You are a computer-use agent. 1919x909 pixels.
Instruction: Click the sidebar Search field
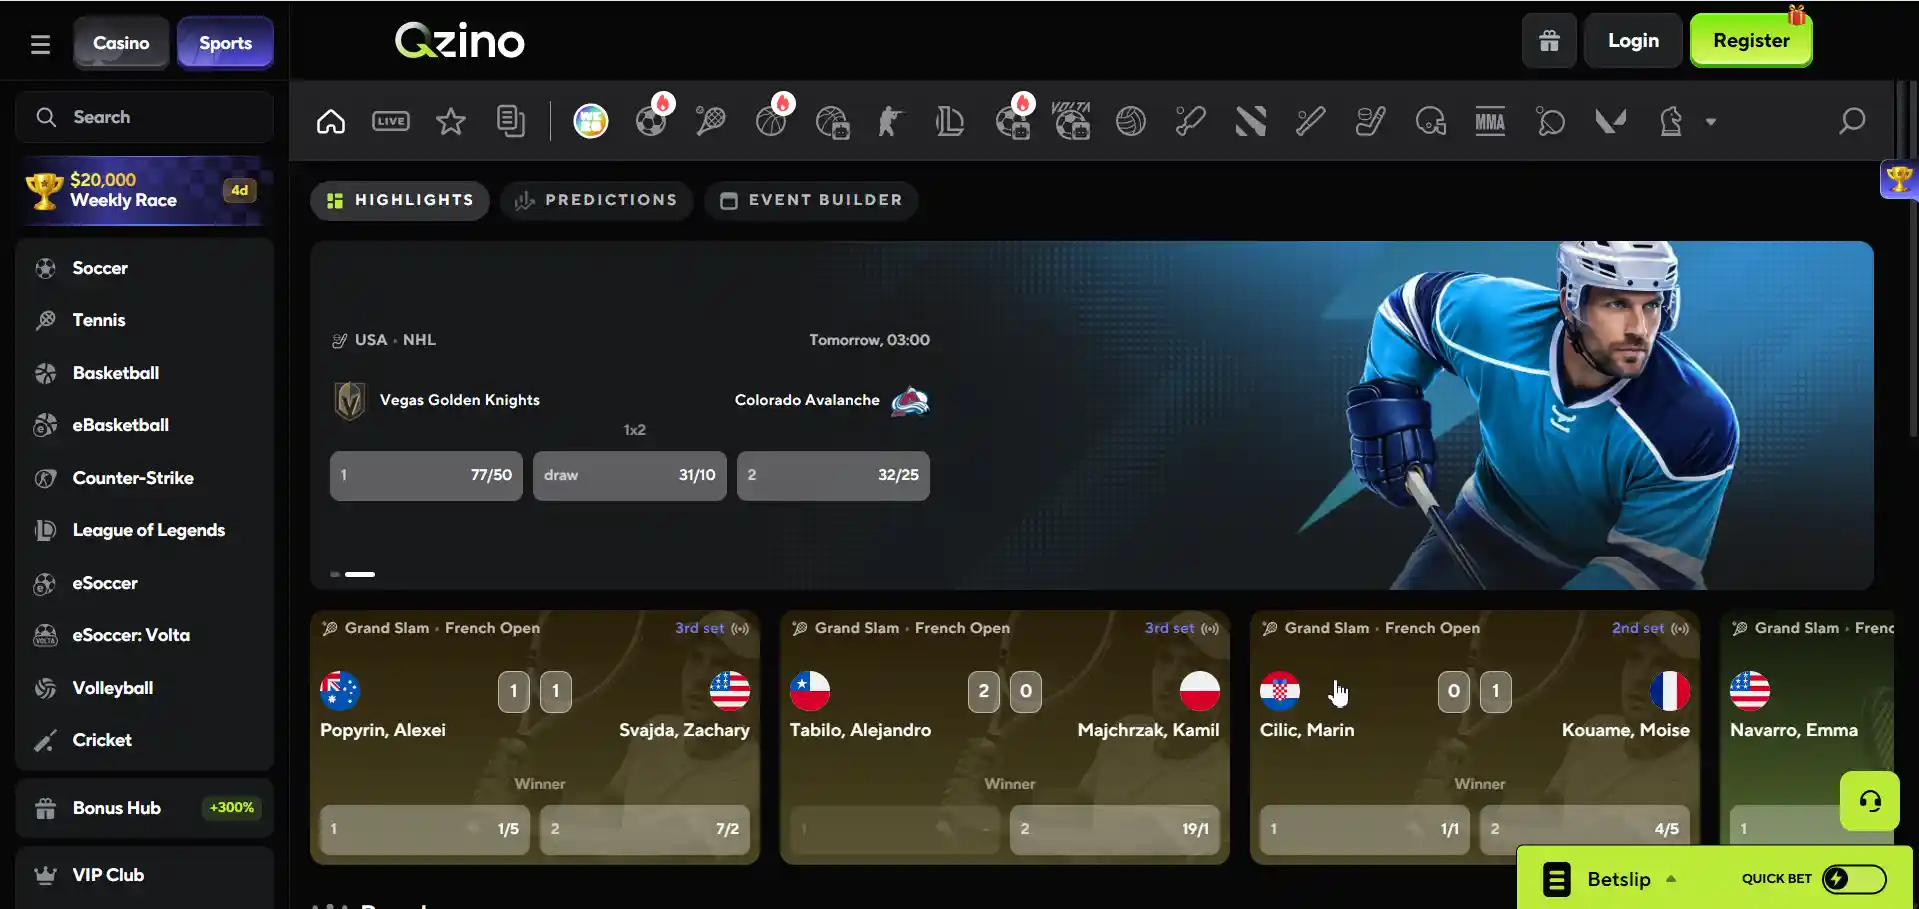tap(145, 117)
